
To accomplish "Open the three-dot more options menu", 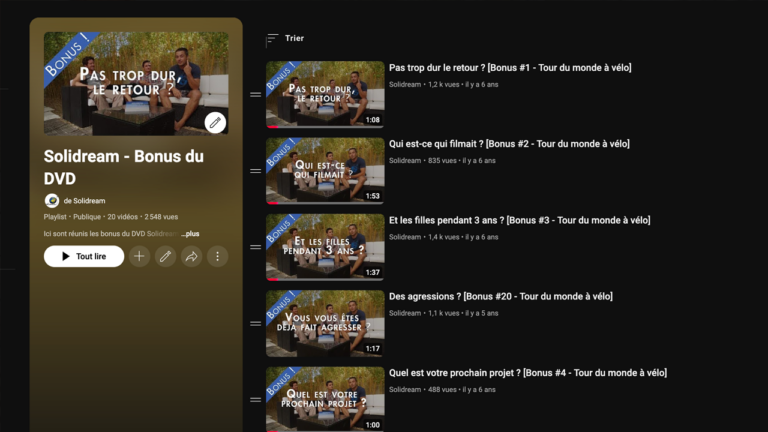I will (x=217, y=256).
